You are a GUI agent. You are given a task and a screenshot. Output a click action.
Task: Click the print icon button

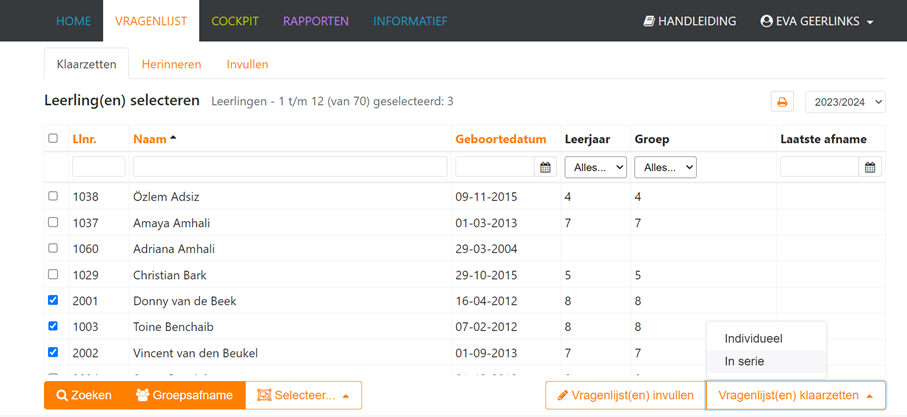coord(782,102)
